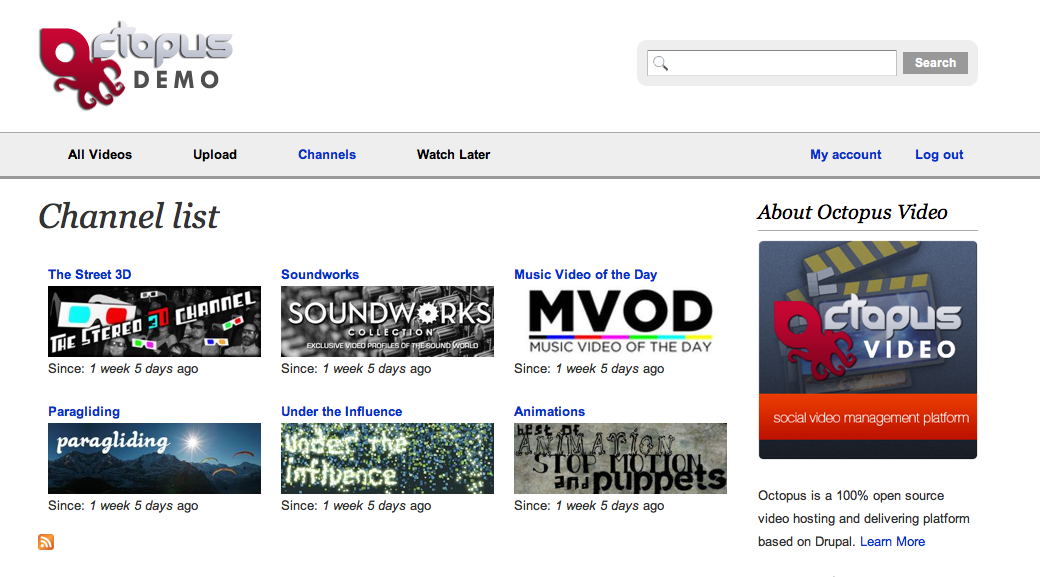Select the MVOD channel banner

(x=620, y=321)
